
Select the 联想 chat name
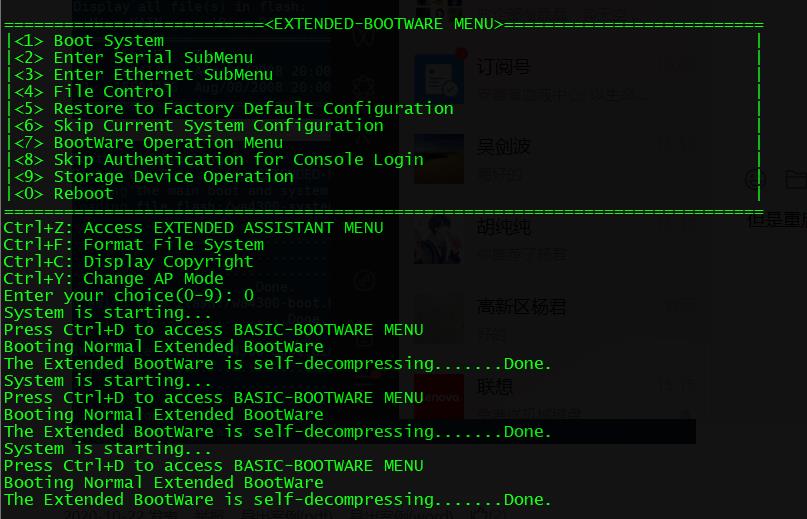(494, 386)
